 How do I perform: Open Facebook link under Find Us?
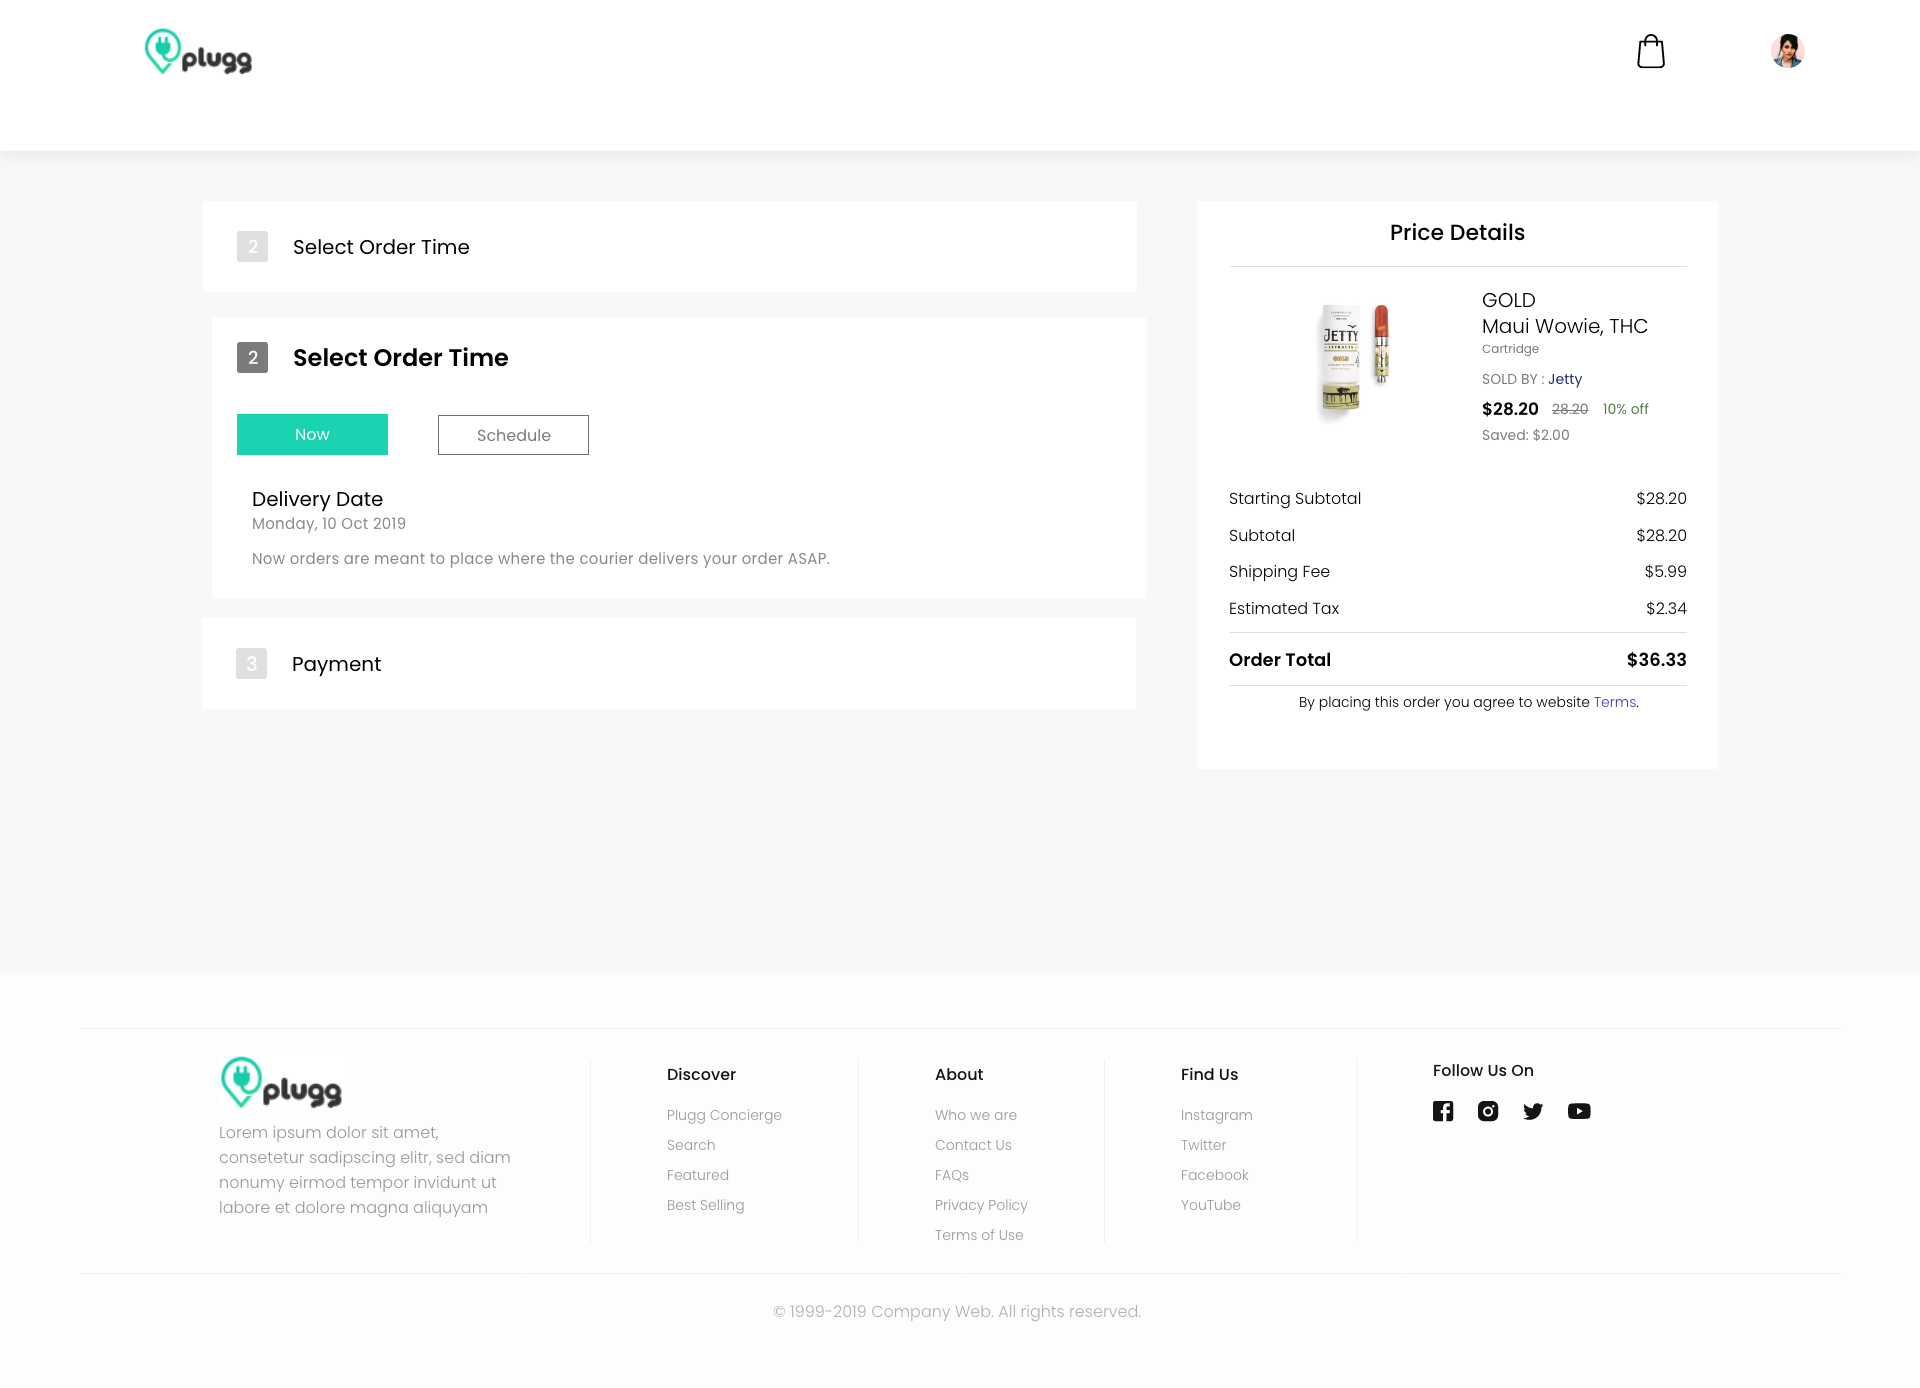[x=1214, y=1175]
